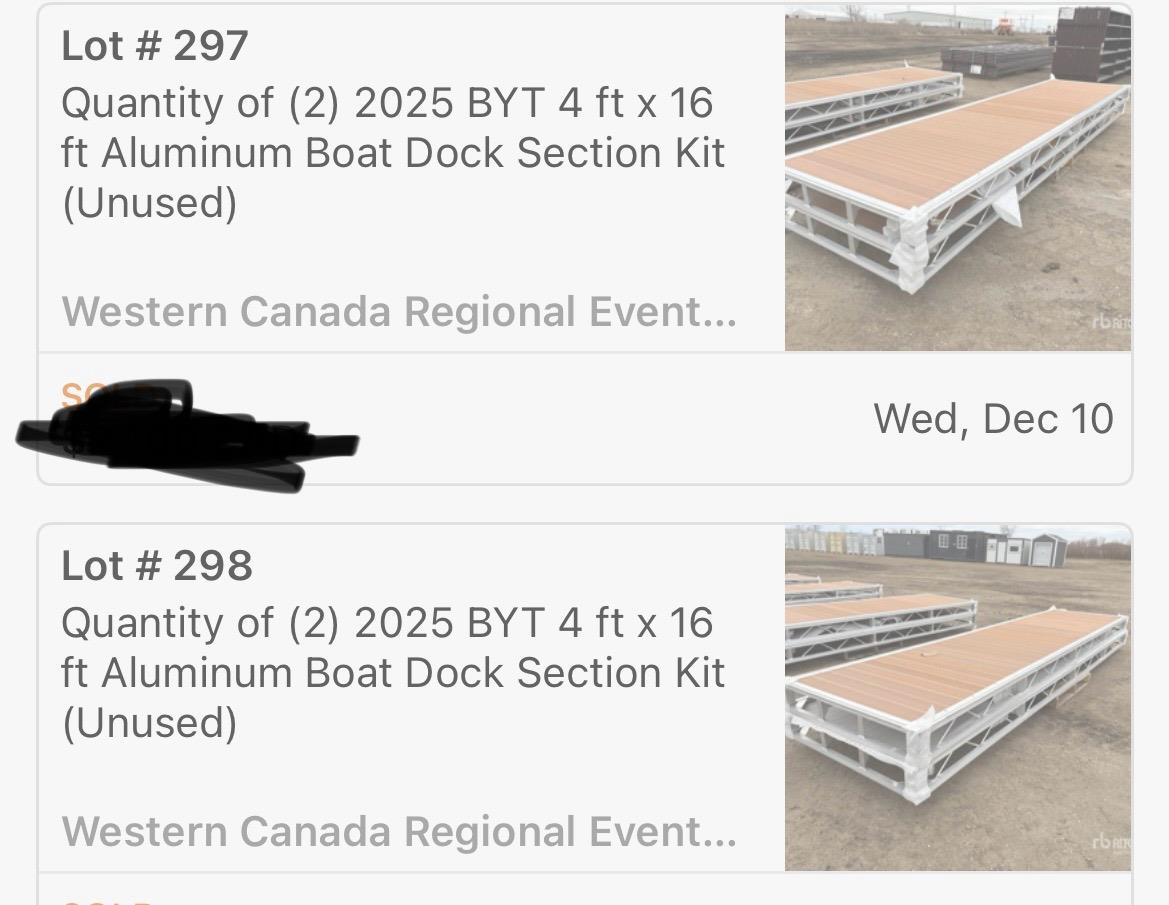Viewport: 1169px width, 905px height.
Task: Click the Lot 297 dock thumbnail photo
Action: (957, 178)
